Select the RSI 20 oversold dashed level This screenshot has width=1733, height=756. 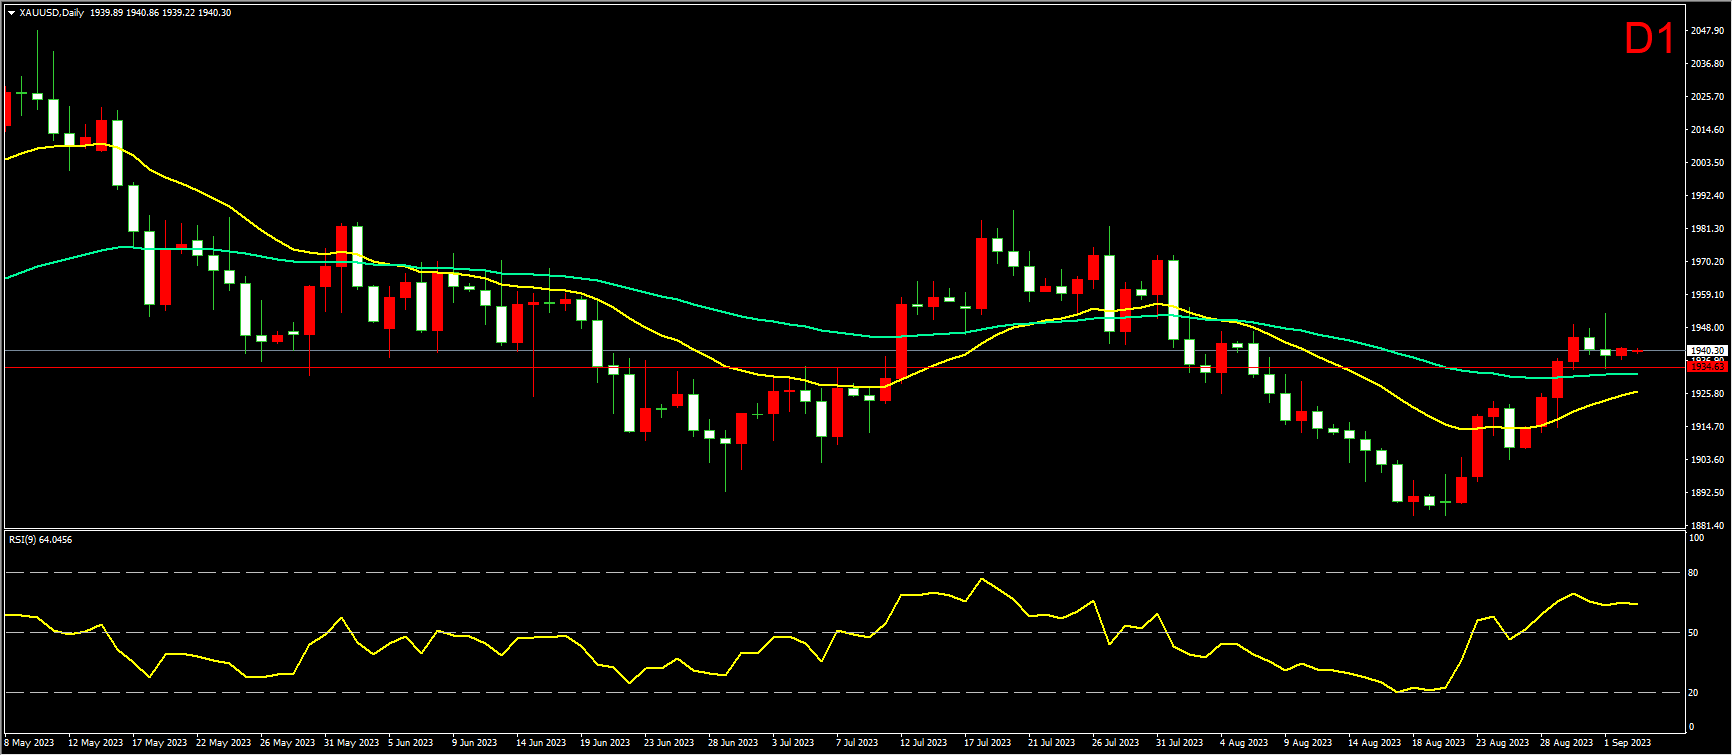pos(843,692)
